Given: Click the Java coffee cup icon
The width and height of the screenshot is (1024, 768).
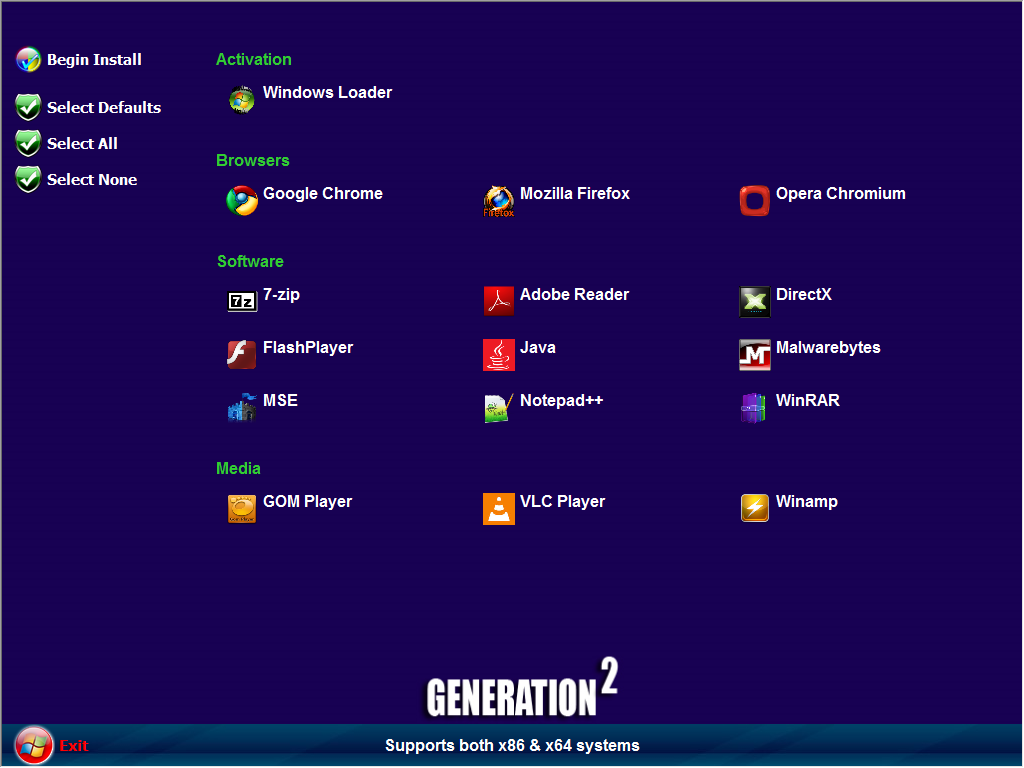Looking at the screenshot, I should tap(499, 355).
